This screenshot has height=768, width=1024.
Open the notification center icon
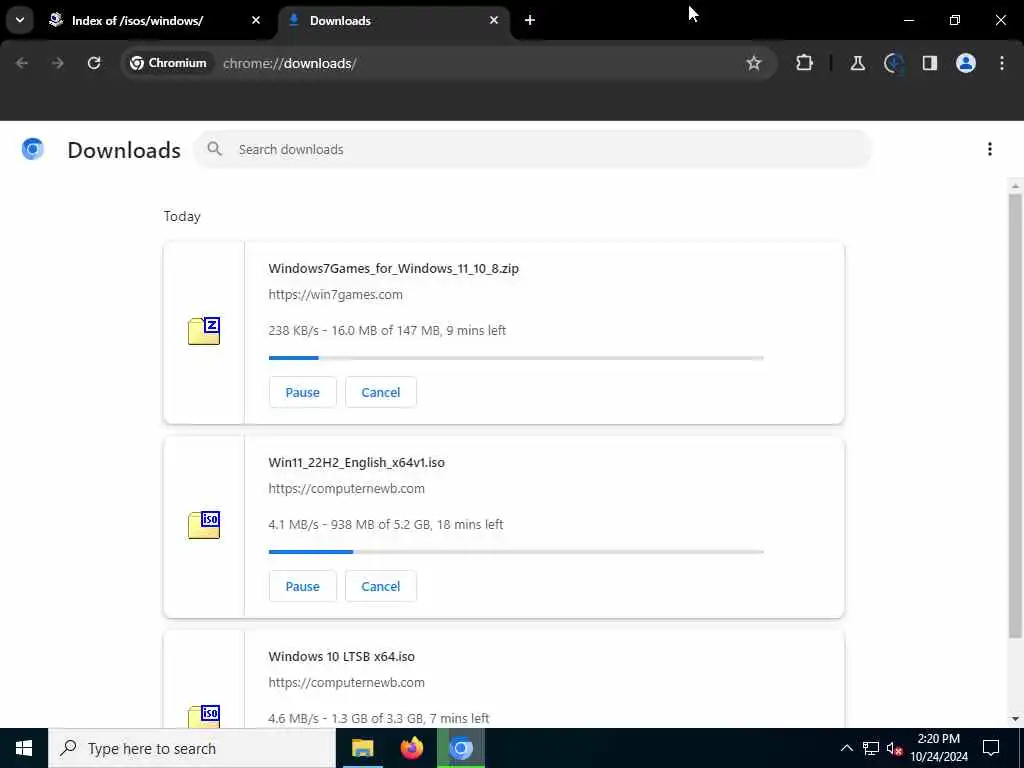click(991, 748)
